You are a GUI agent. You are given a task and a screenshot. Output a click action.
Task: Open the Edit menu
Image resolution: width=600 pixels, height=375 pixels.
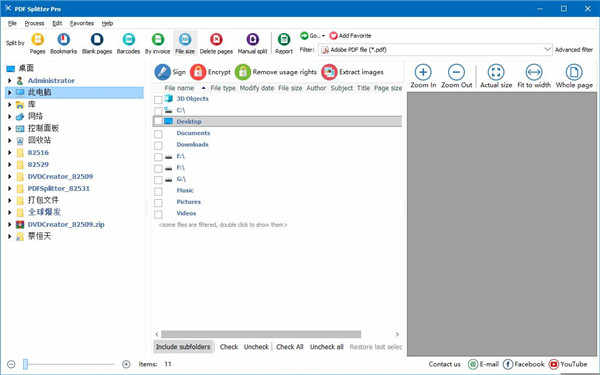click(57, 23)
